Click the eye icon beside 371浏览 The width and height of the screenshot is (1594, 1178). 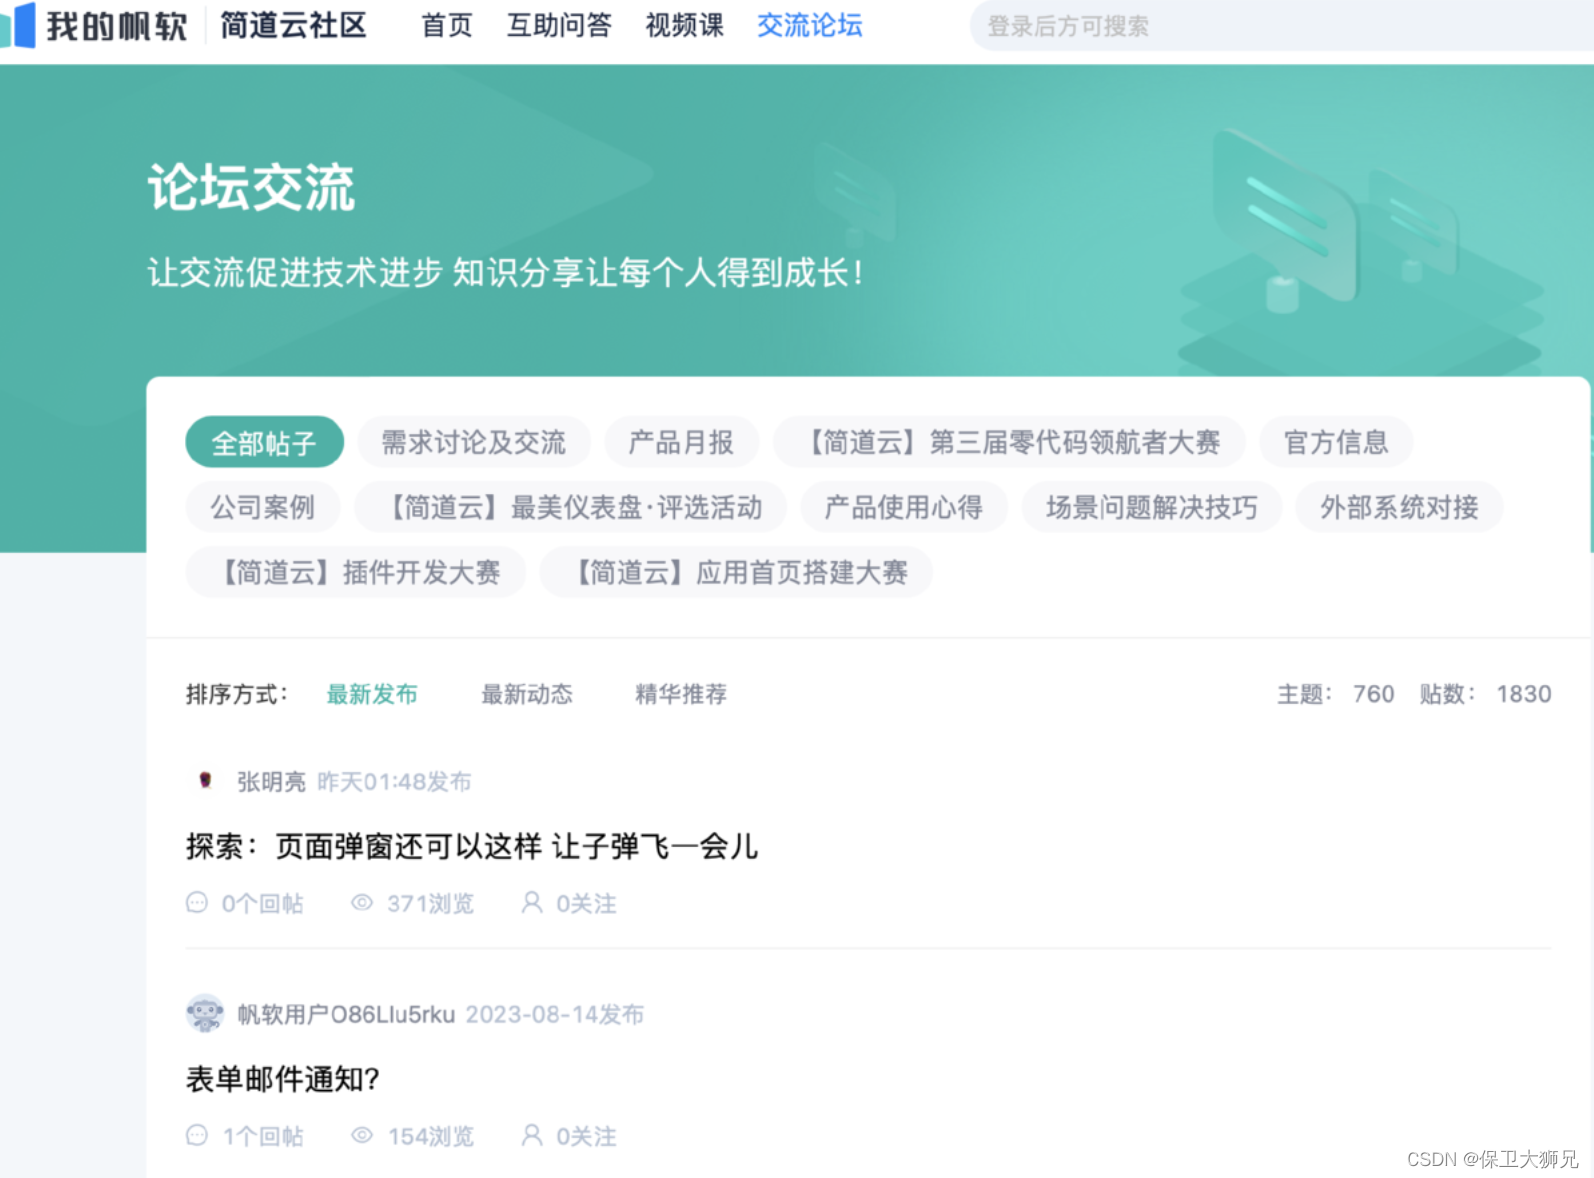tap(362, 903)
